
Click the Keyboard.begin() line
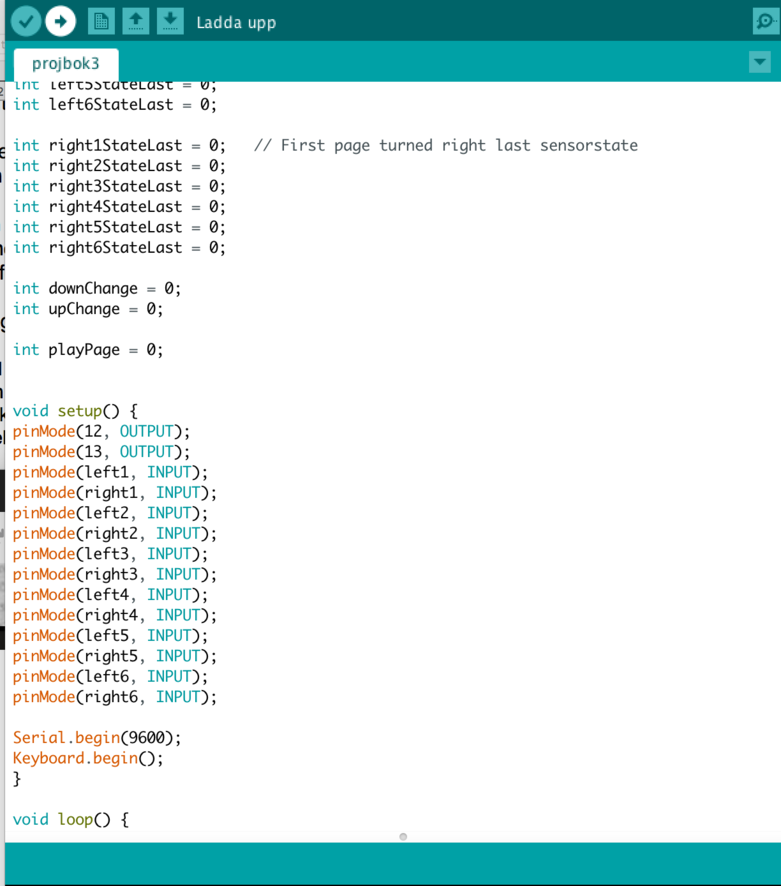[88, 758]
